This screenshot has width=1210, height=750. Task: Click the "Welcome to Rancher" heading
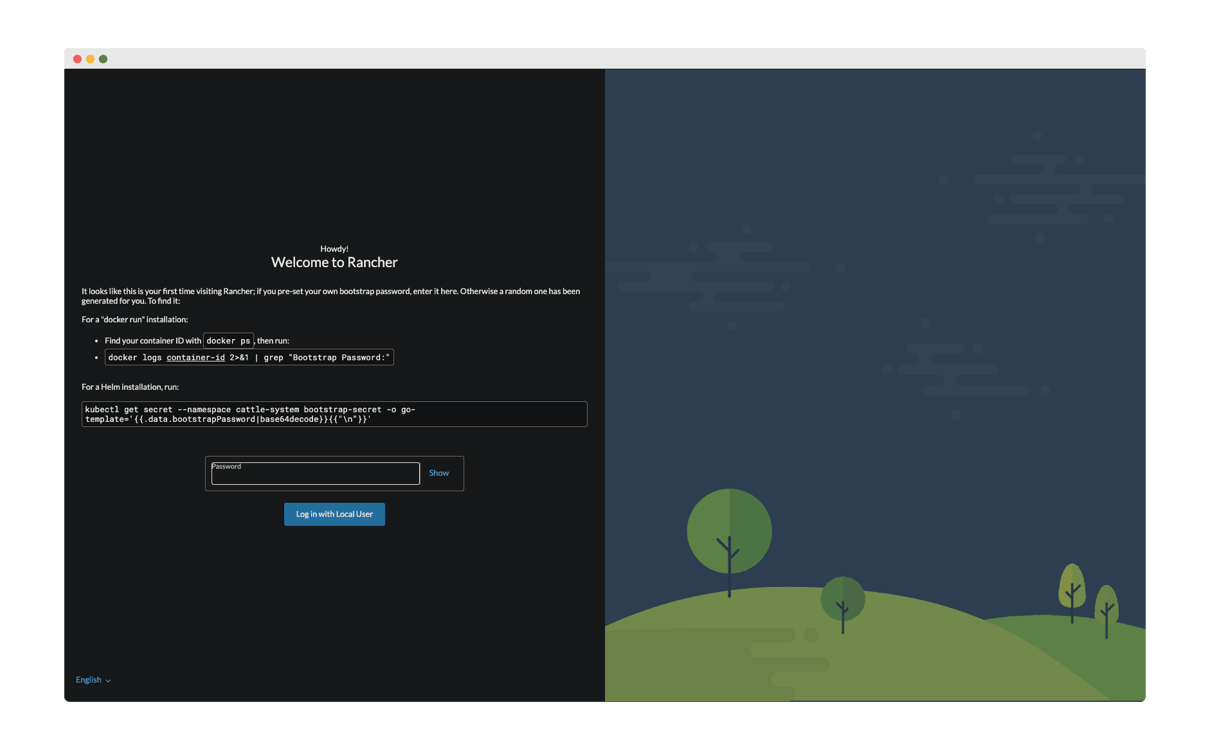[334, 262]
